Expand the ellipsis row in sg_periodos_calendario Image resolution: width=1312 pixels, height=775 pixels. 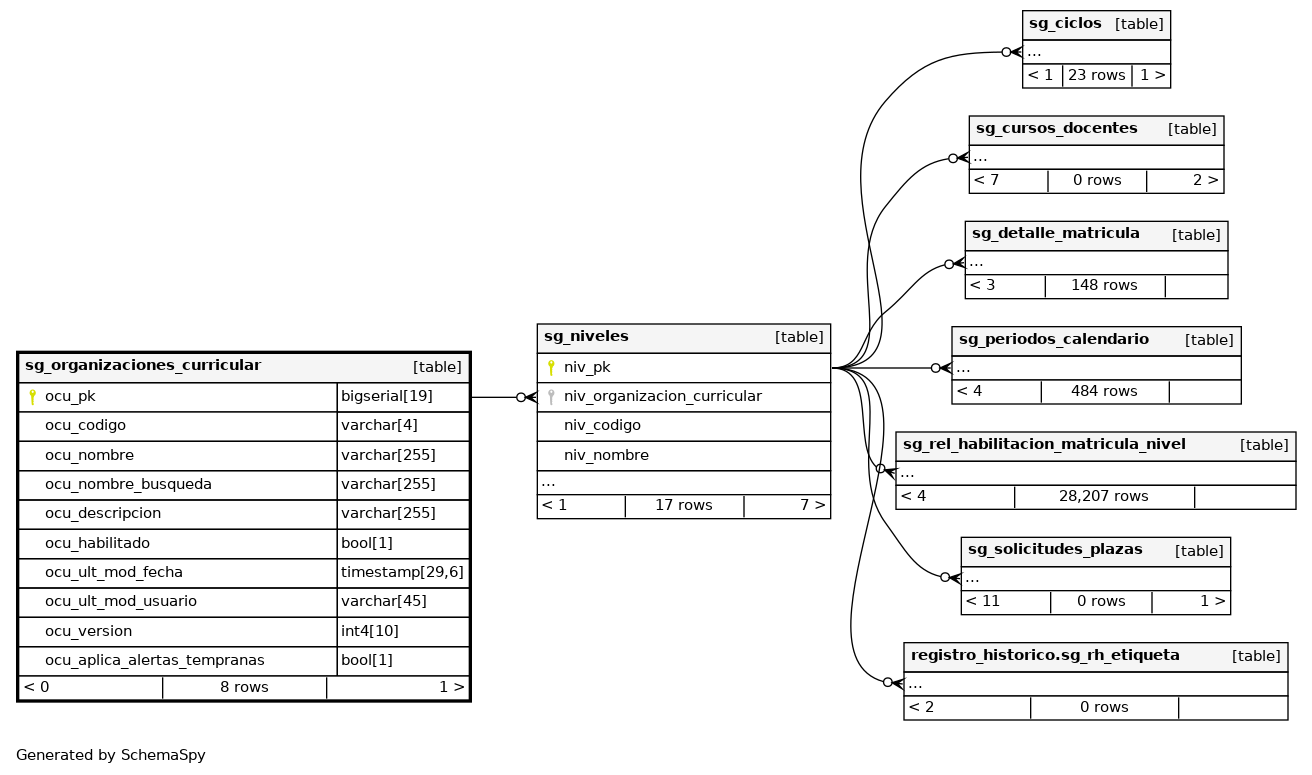point(963,368)
